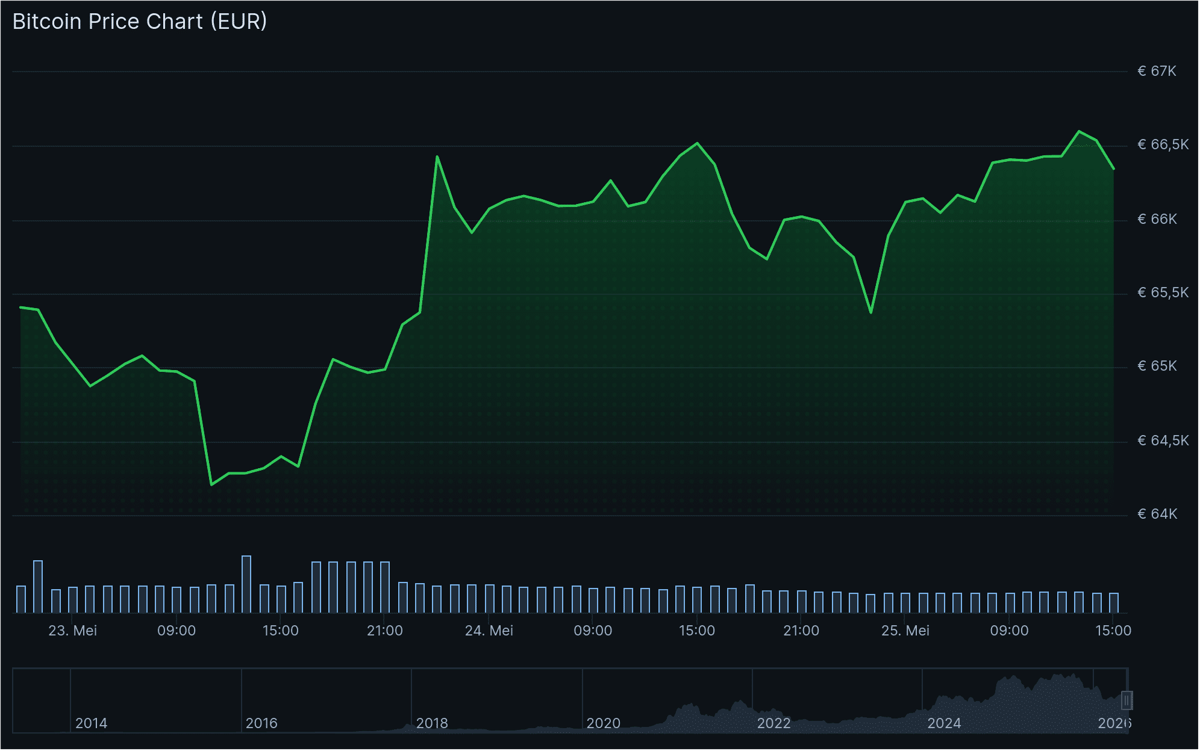Click the "€ 65K" axis label
The image size is (1200, 751).
(x=1158, y=368)
